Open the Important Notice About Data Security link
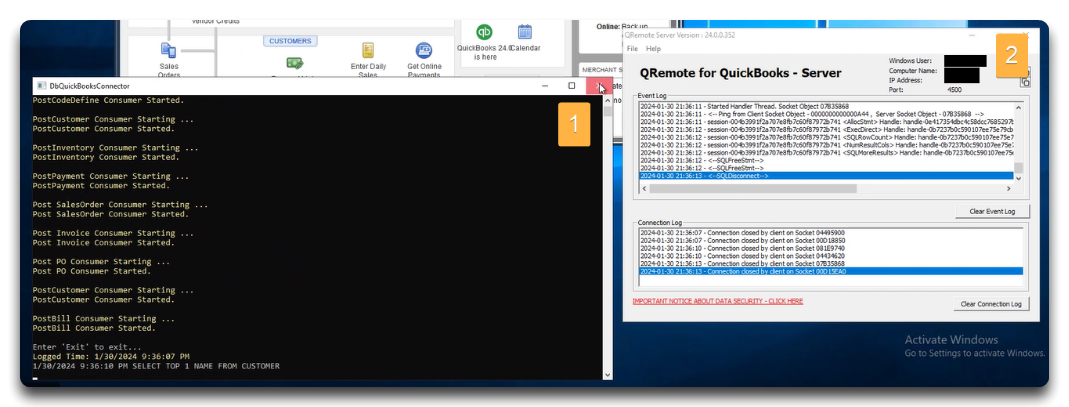 point(717,301)
